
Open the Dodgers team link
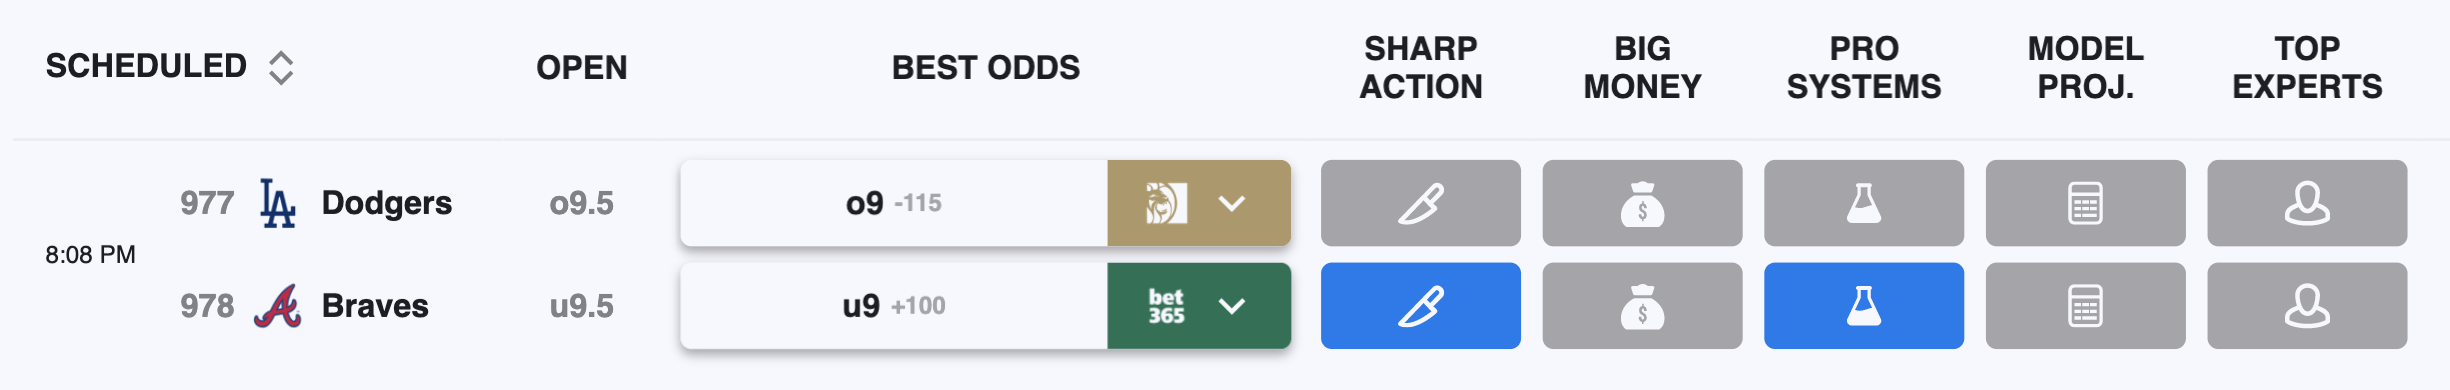[x=387, y=203]
